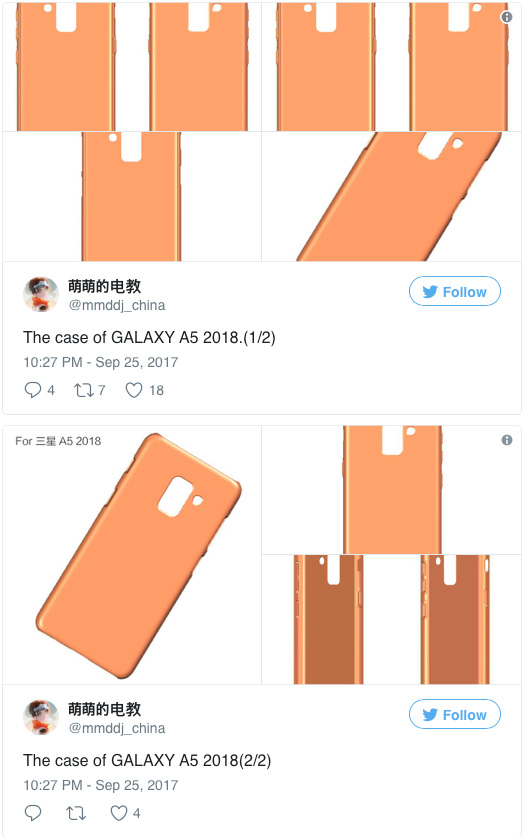Open @mmddj_china handle in second tweet
The image size is (525, 837).
point(117,728)
